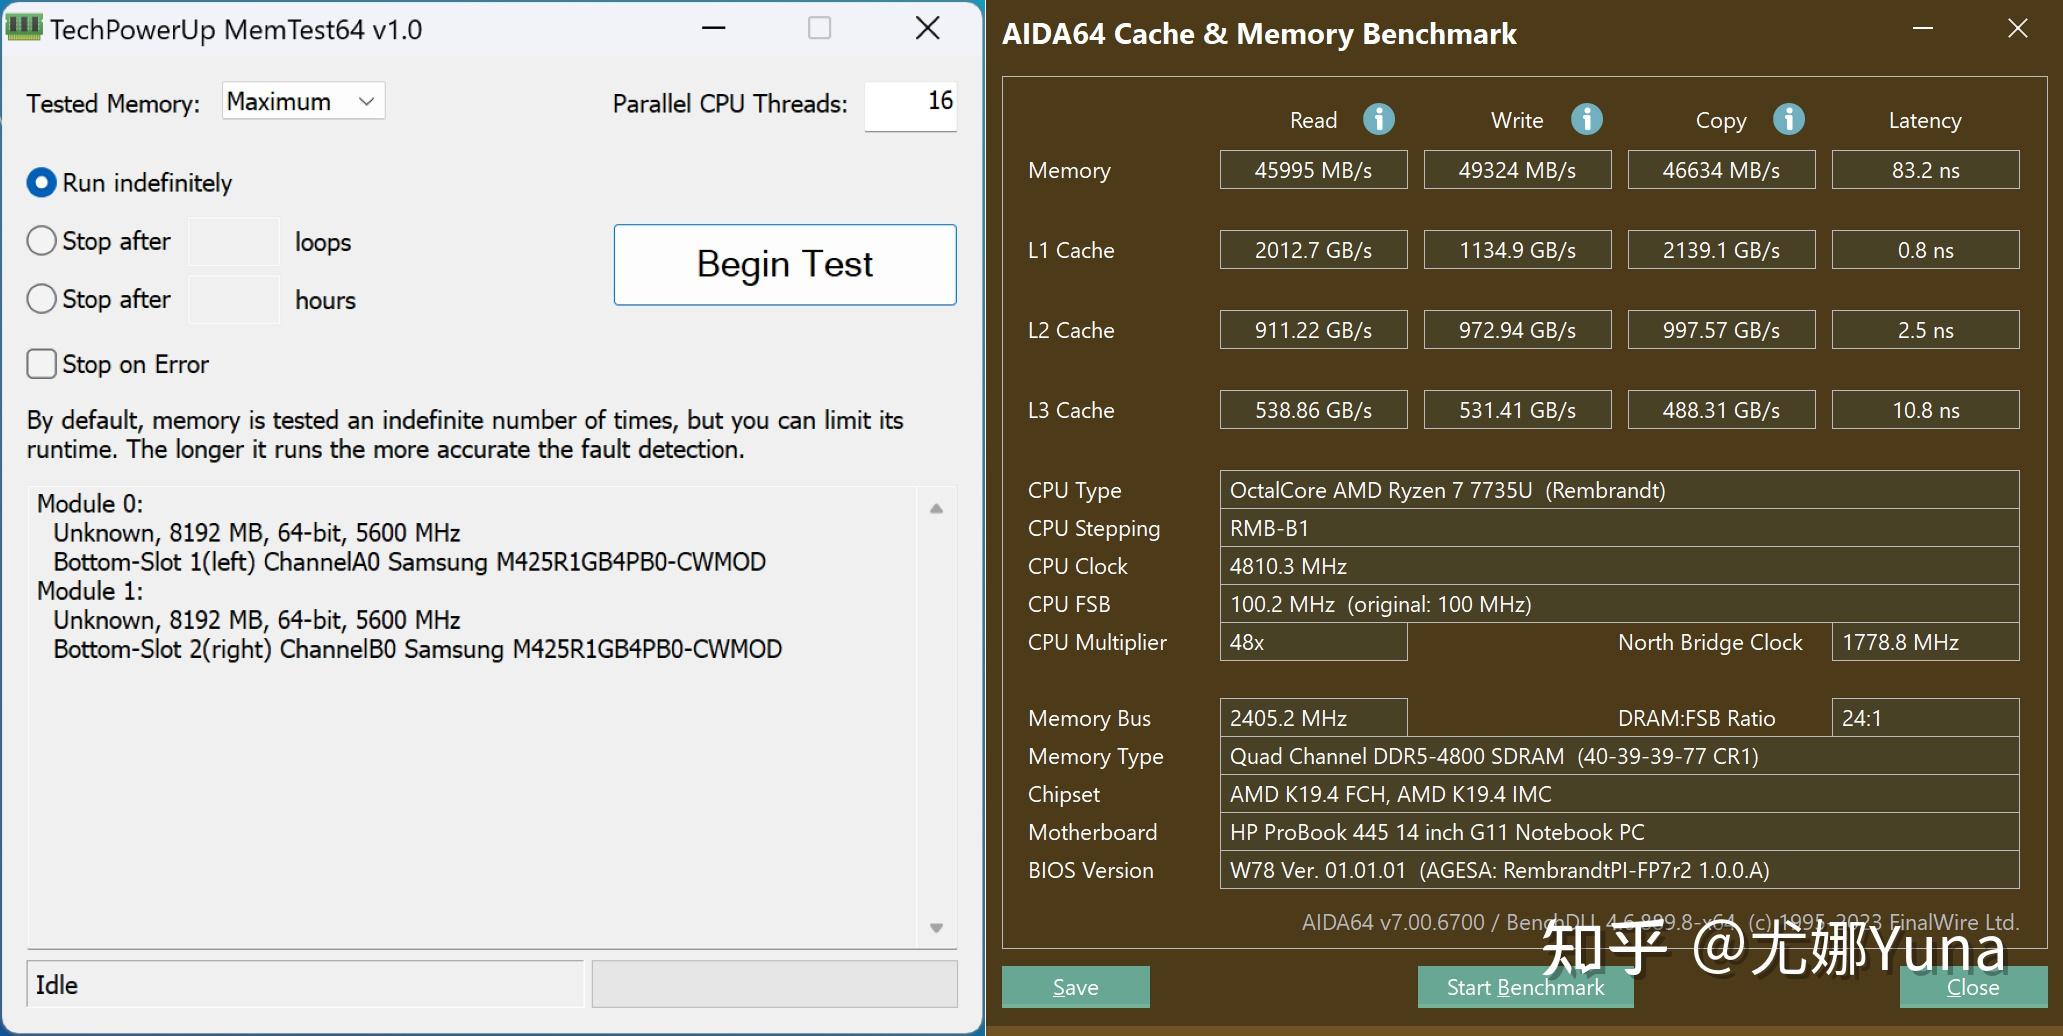Image resolution: width=2063 pixels, height=1036 pixels.
Task: Click the Memory Bus value 2405.2 MHz
Action: click(x=1313, y=718)
